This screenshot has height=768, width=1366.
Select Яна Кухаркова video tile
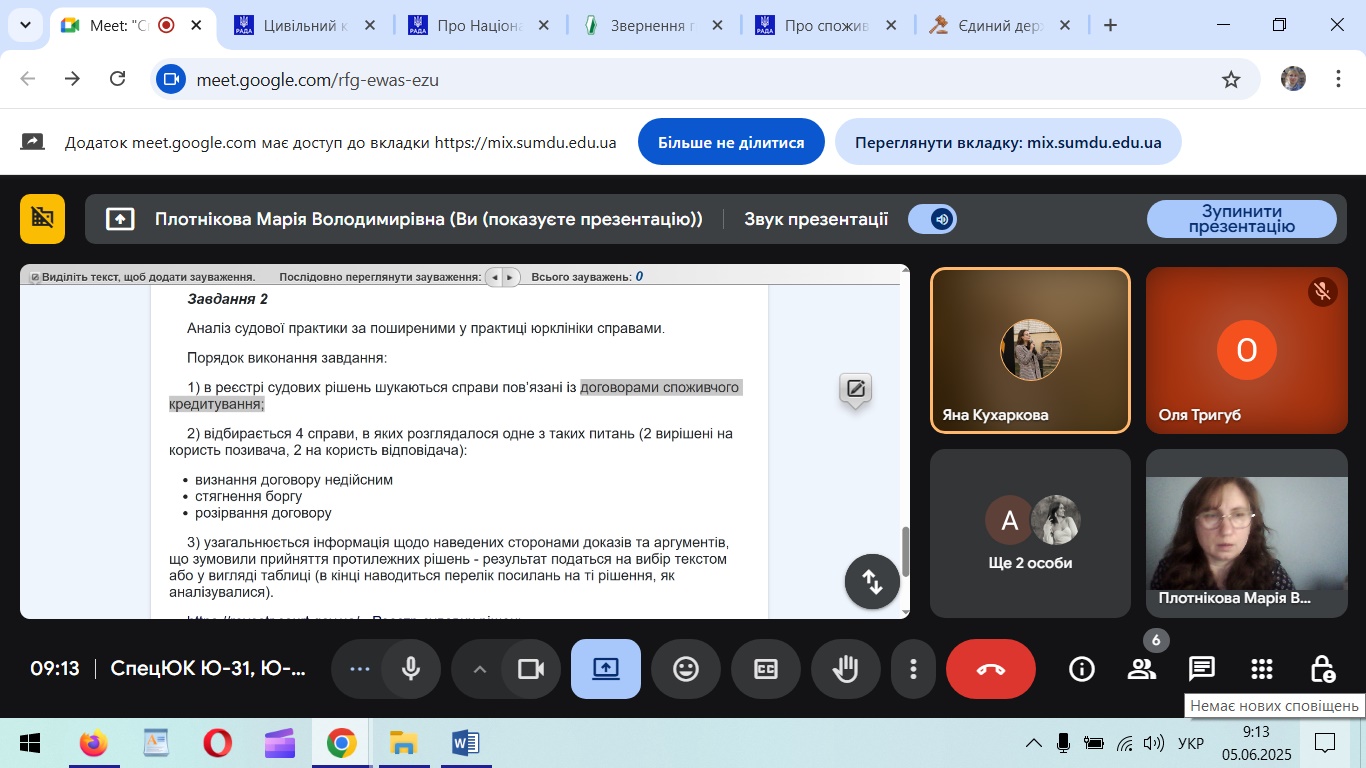[x=1030, y=350]
